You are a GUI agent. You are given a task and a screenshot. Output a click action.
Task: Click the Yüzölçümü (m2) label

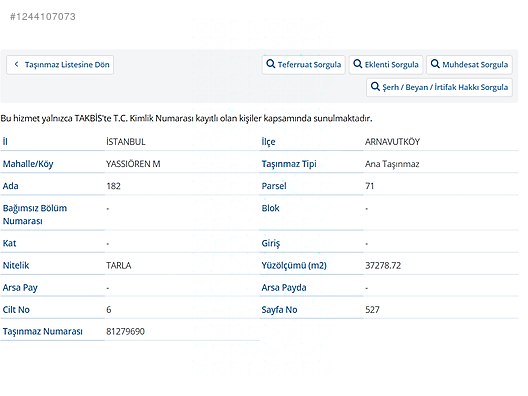point(294,266)
